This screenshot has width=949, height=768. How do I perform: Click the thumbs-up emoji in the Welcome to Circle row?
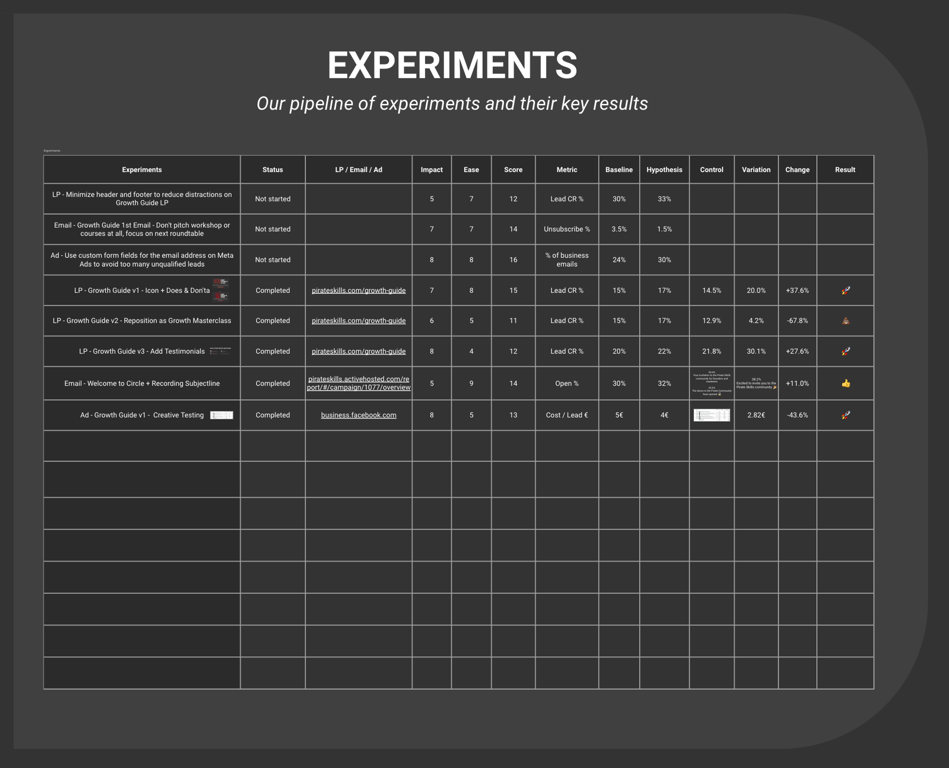tap(846, 383)
